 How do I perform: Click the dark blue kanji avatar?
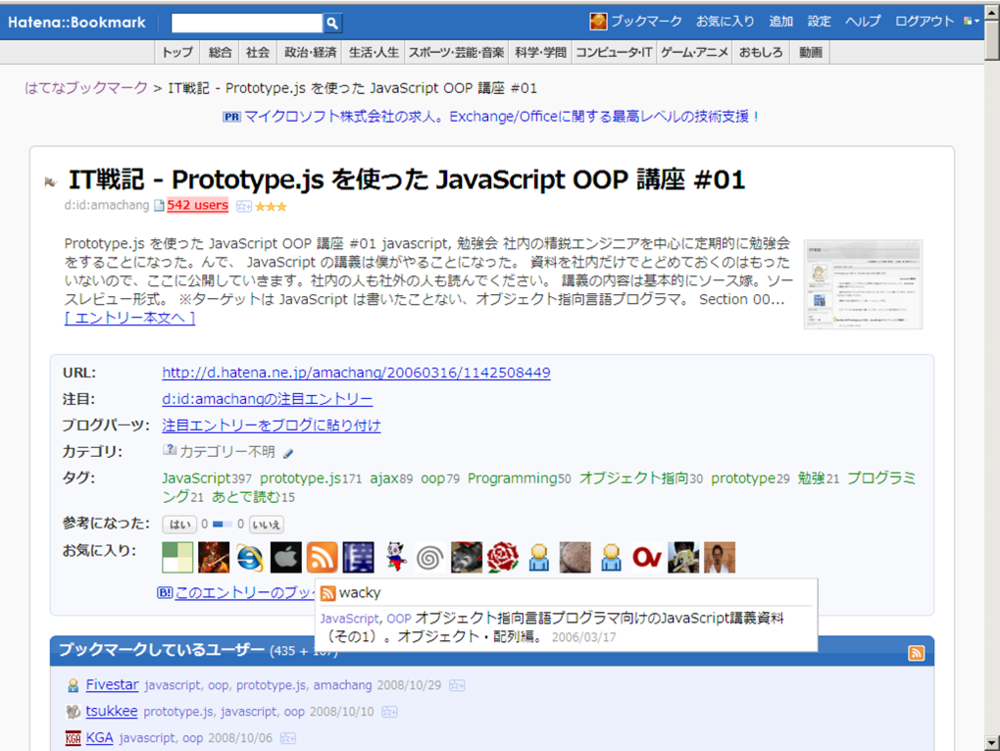[x=358, y=557]
